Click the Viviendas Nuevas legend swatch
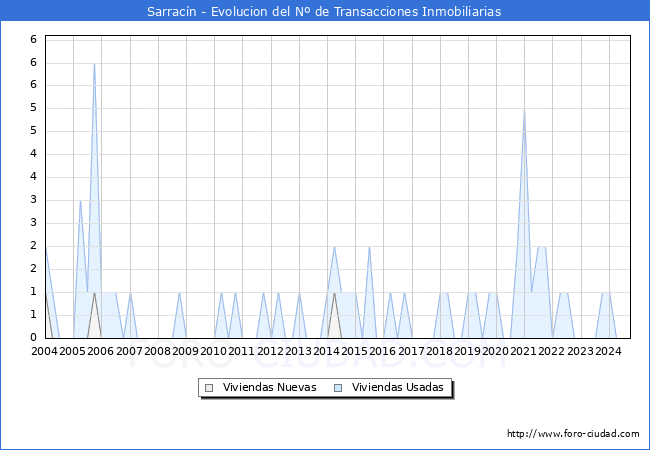The height and width of the screenshot is (450, 650). coord(209,388)
